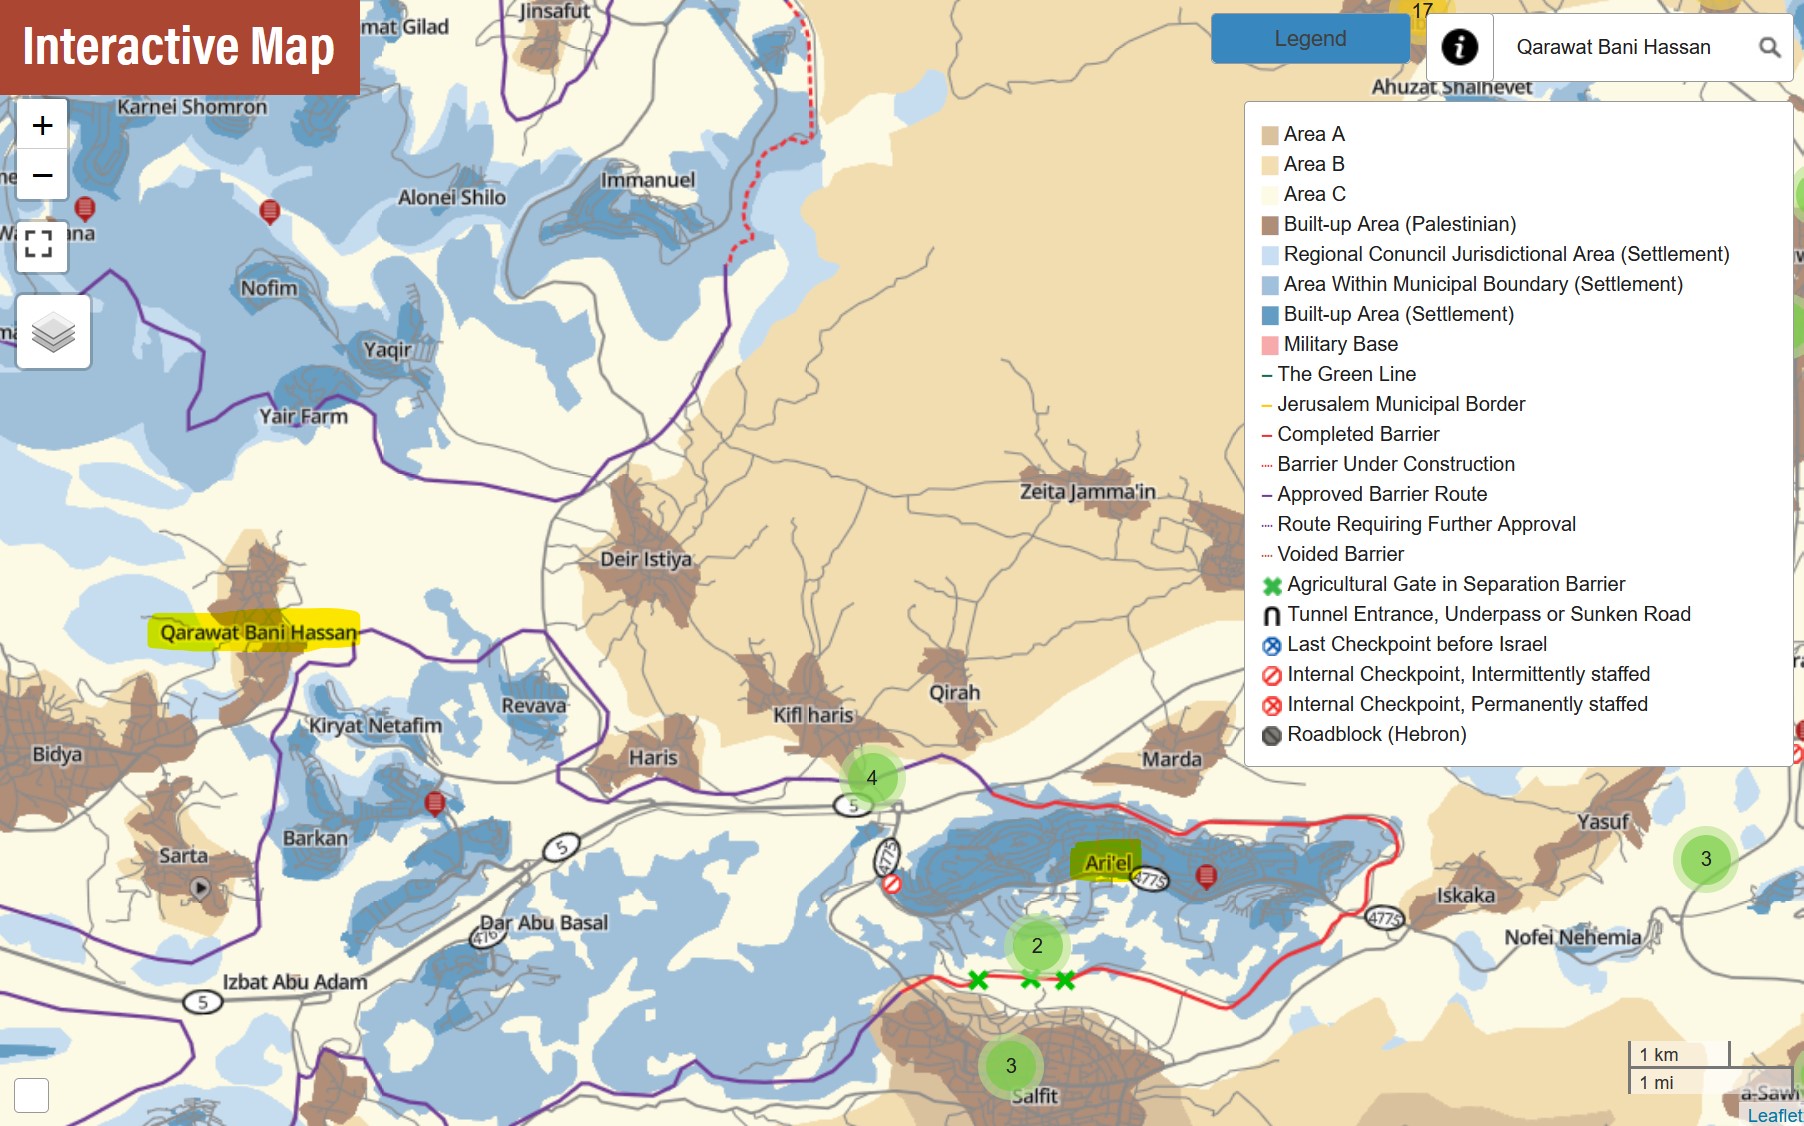Viewport: 1804px width, 1126px height.
Task: Click the leftmost green agricultural gate marker
Action: coord(978,980)
